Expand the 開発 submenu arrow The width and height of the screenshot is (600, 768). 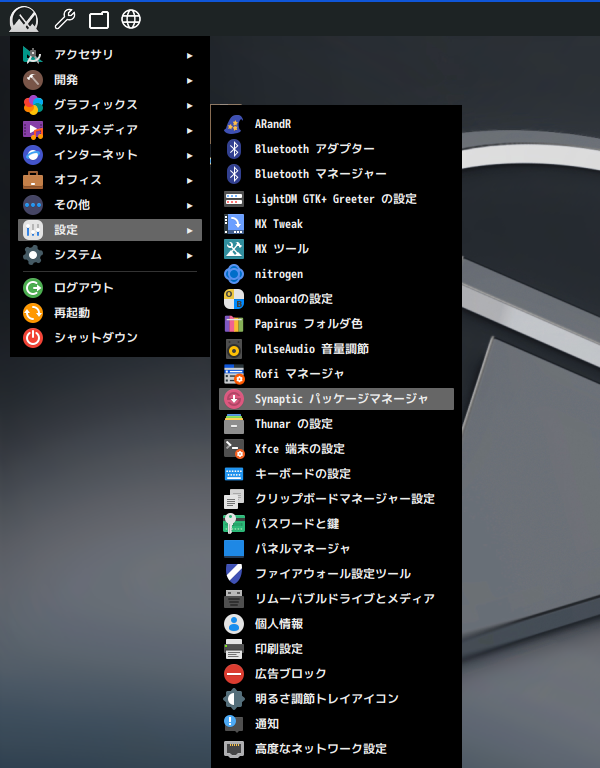190,80
